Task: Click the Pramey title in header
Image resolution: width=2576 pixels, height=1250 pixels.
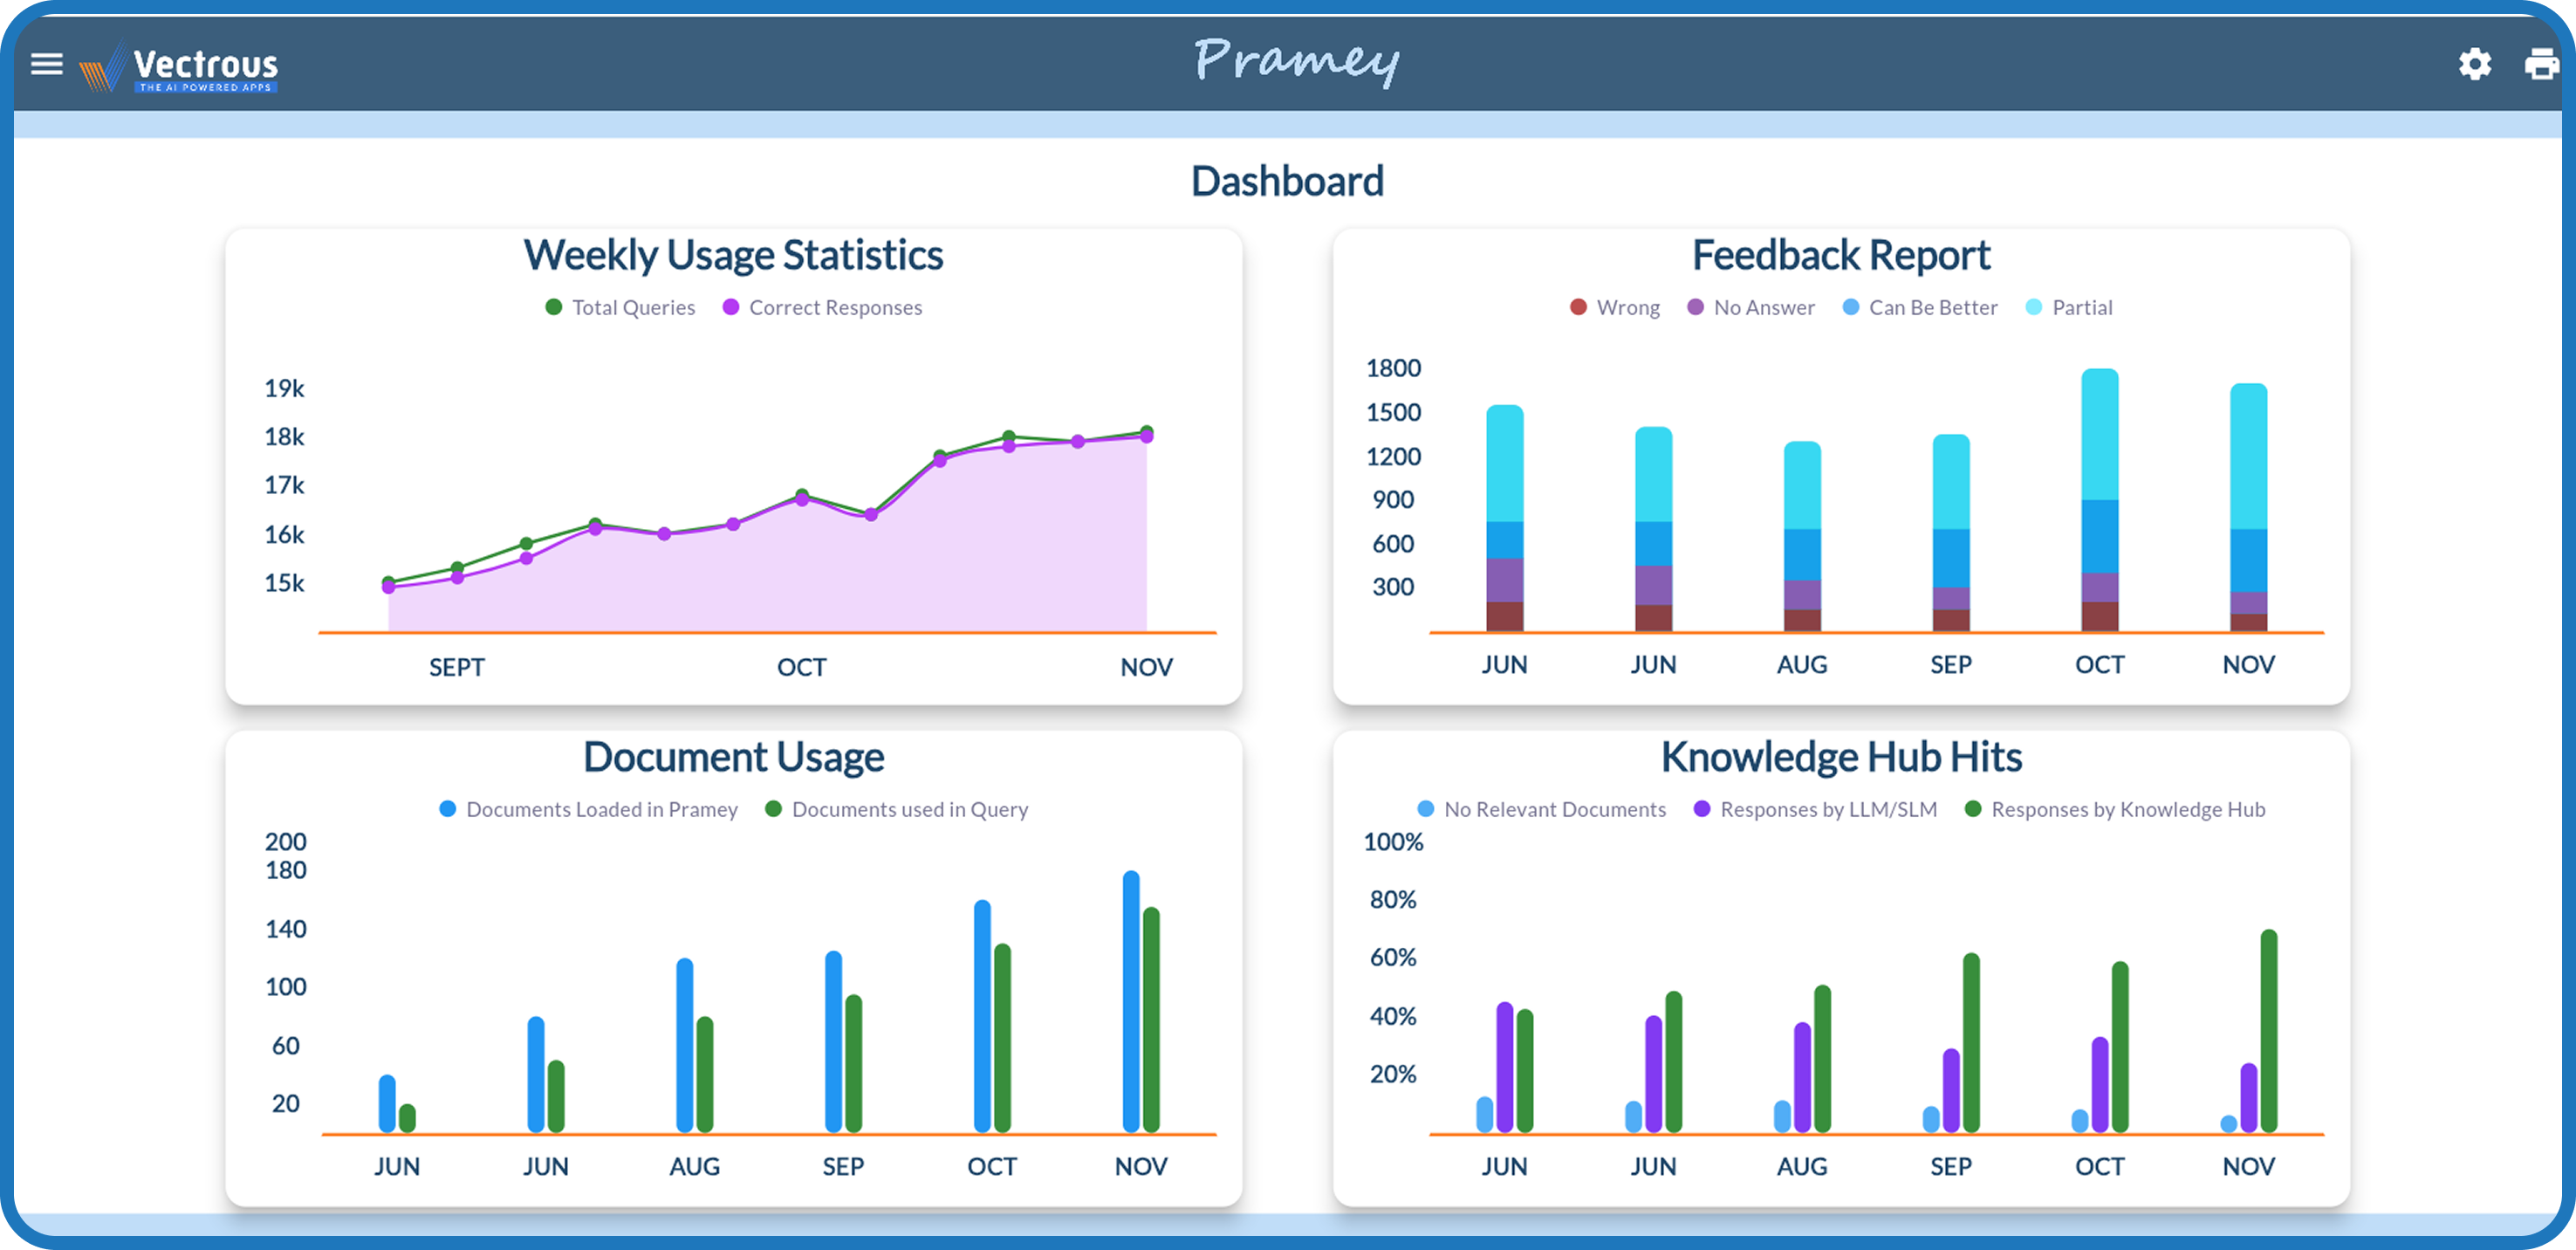Action: tap(1296, 60)
